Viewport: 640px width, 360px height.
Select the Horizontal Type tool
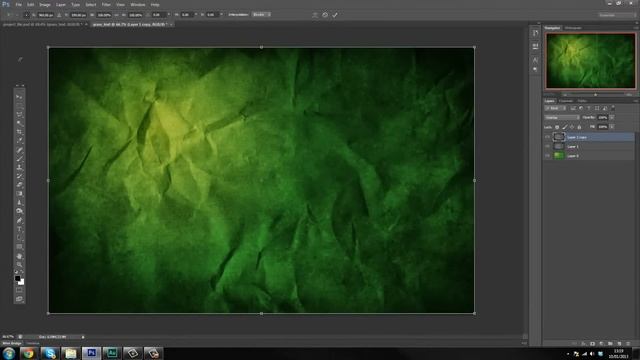[19, 229]
